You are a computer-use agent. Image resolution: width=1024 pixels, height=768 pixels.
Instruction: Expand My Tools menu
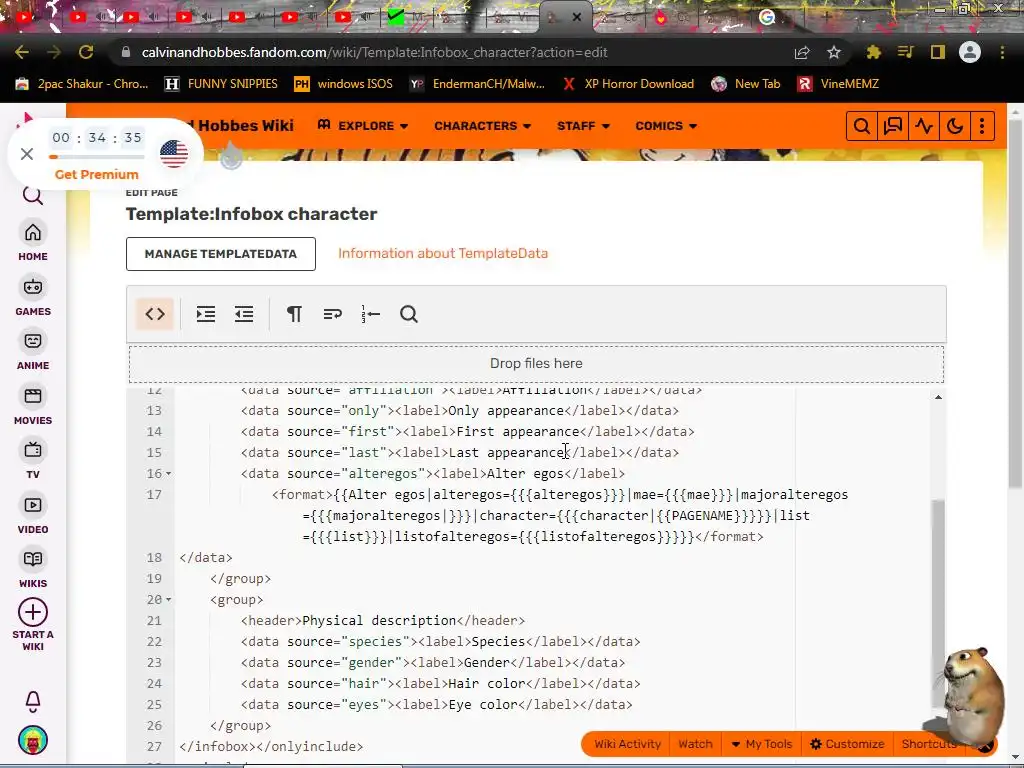pos(761,744)
